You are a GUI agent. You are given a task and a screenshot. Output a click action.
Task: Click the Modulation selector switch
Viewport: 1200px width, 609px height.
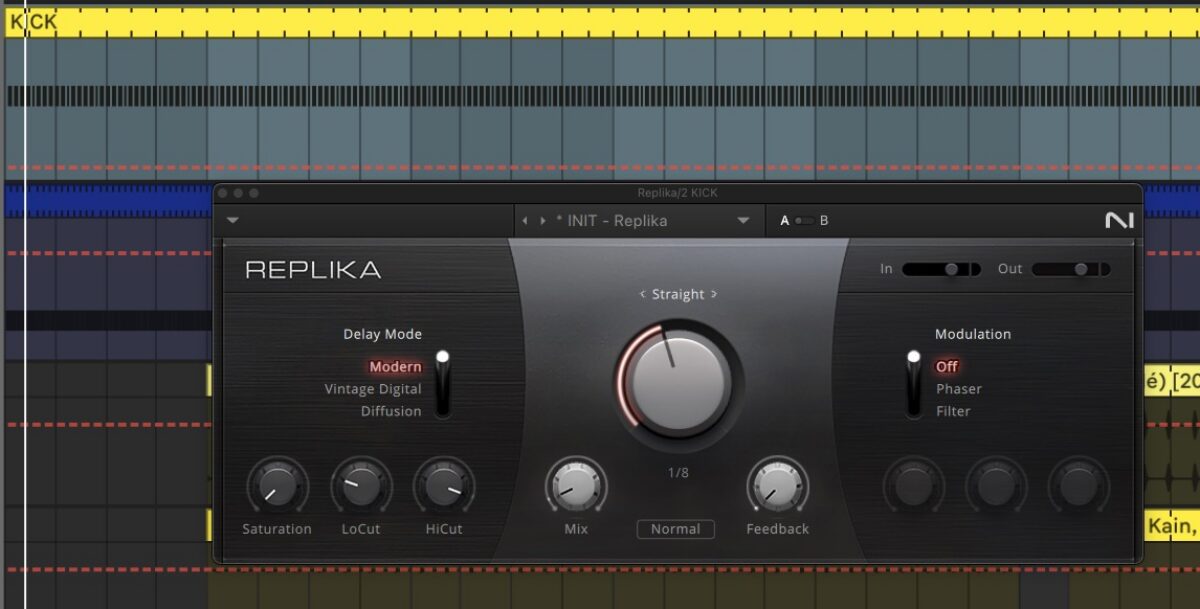click(x=913, y=384)
